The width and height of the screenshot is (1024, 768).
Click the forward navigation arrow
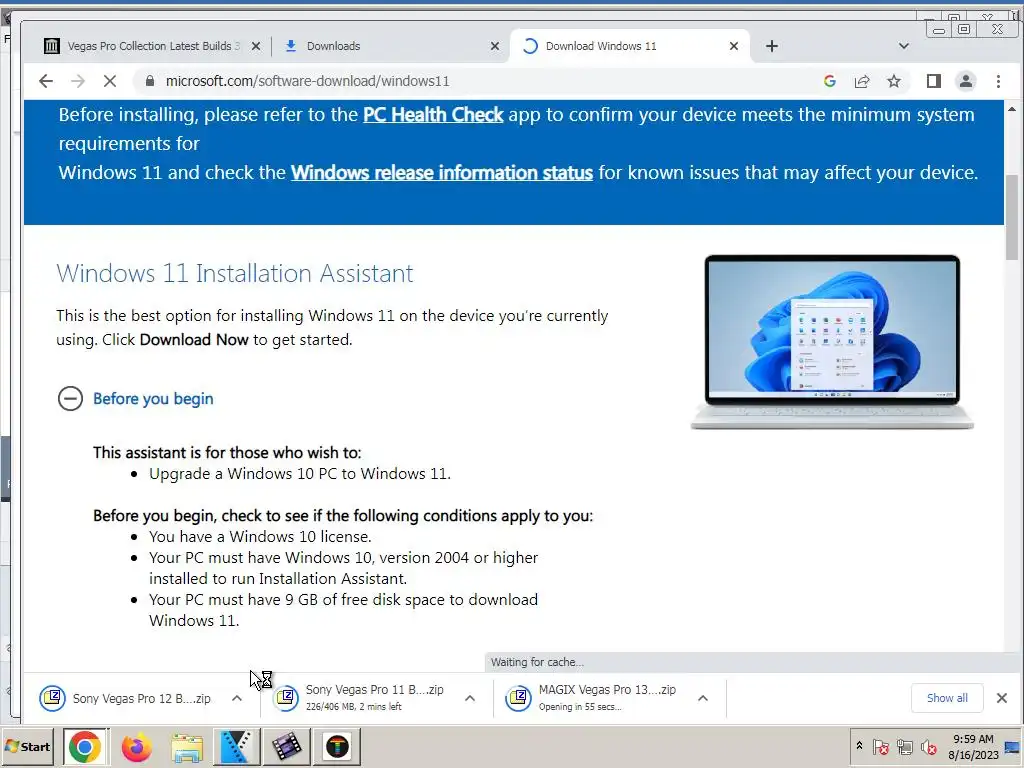click(x=78, y=81)
